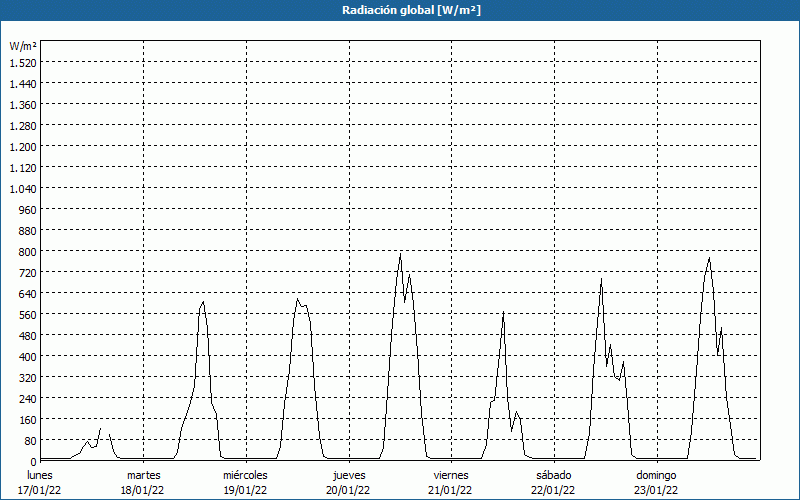Click the 320 y-axis value
The height and width of the screenshot is (500, 800).
pyautogui.click(x=28, y=378)
